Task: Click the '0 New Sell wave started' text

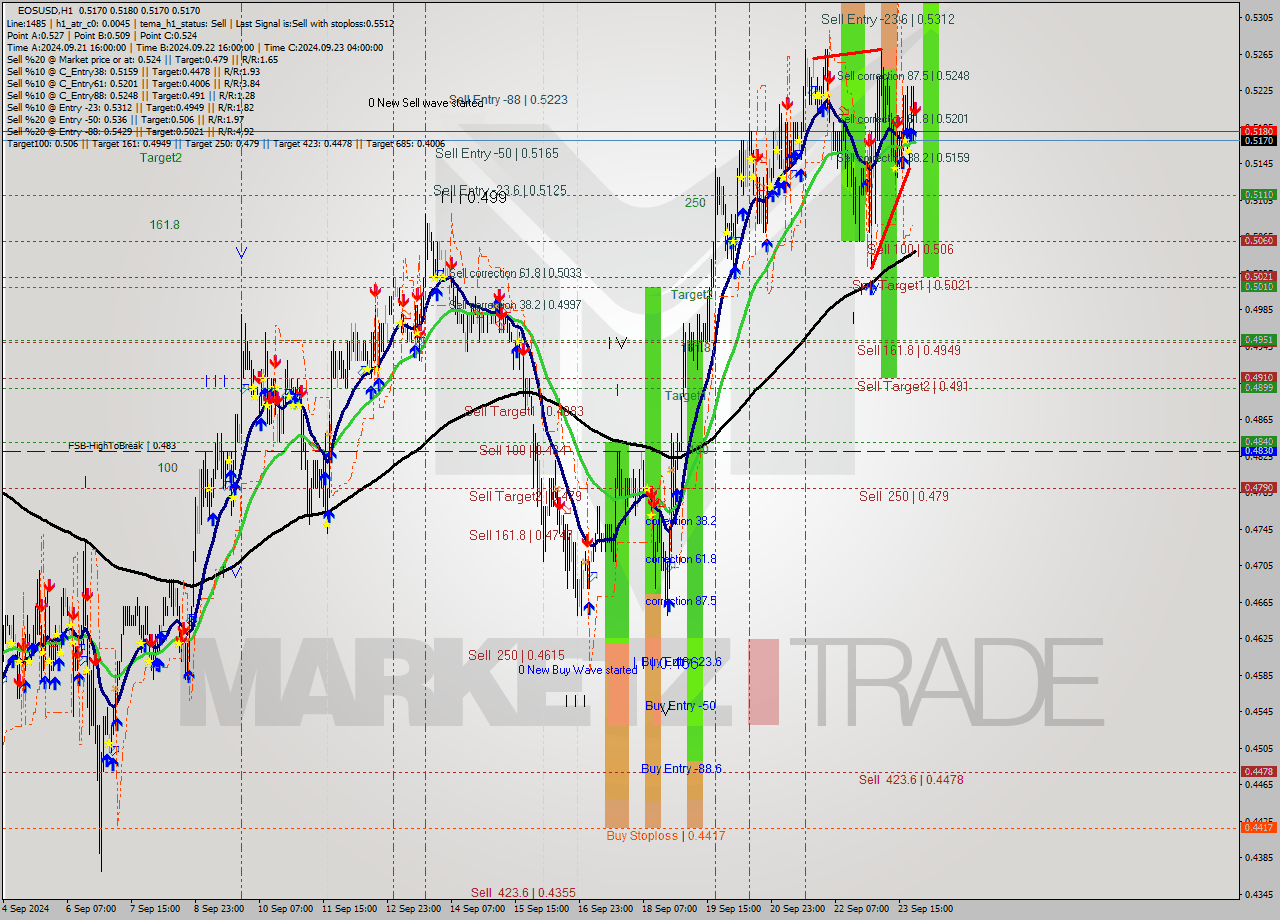Action: [426, 103]
